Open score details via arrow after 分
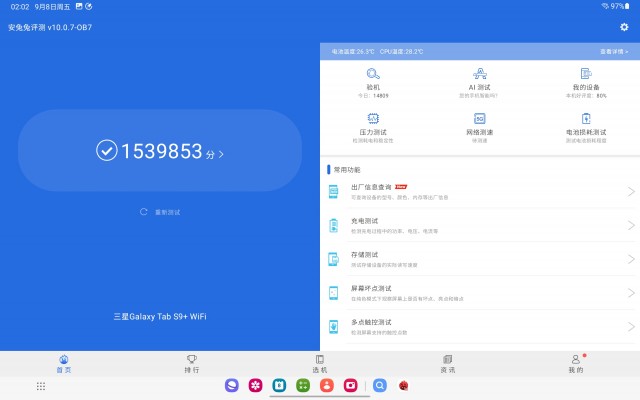The image size is (640, 400). (221, 155)
